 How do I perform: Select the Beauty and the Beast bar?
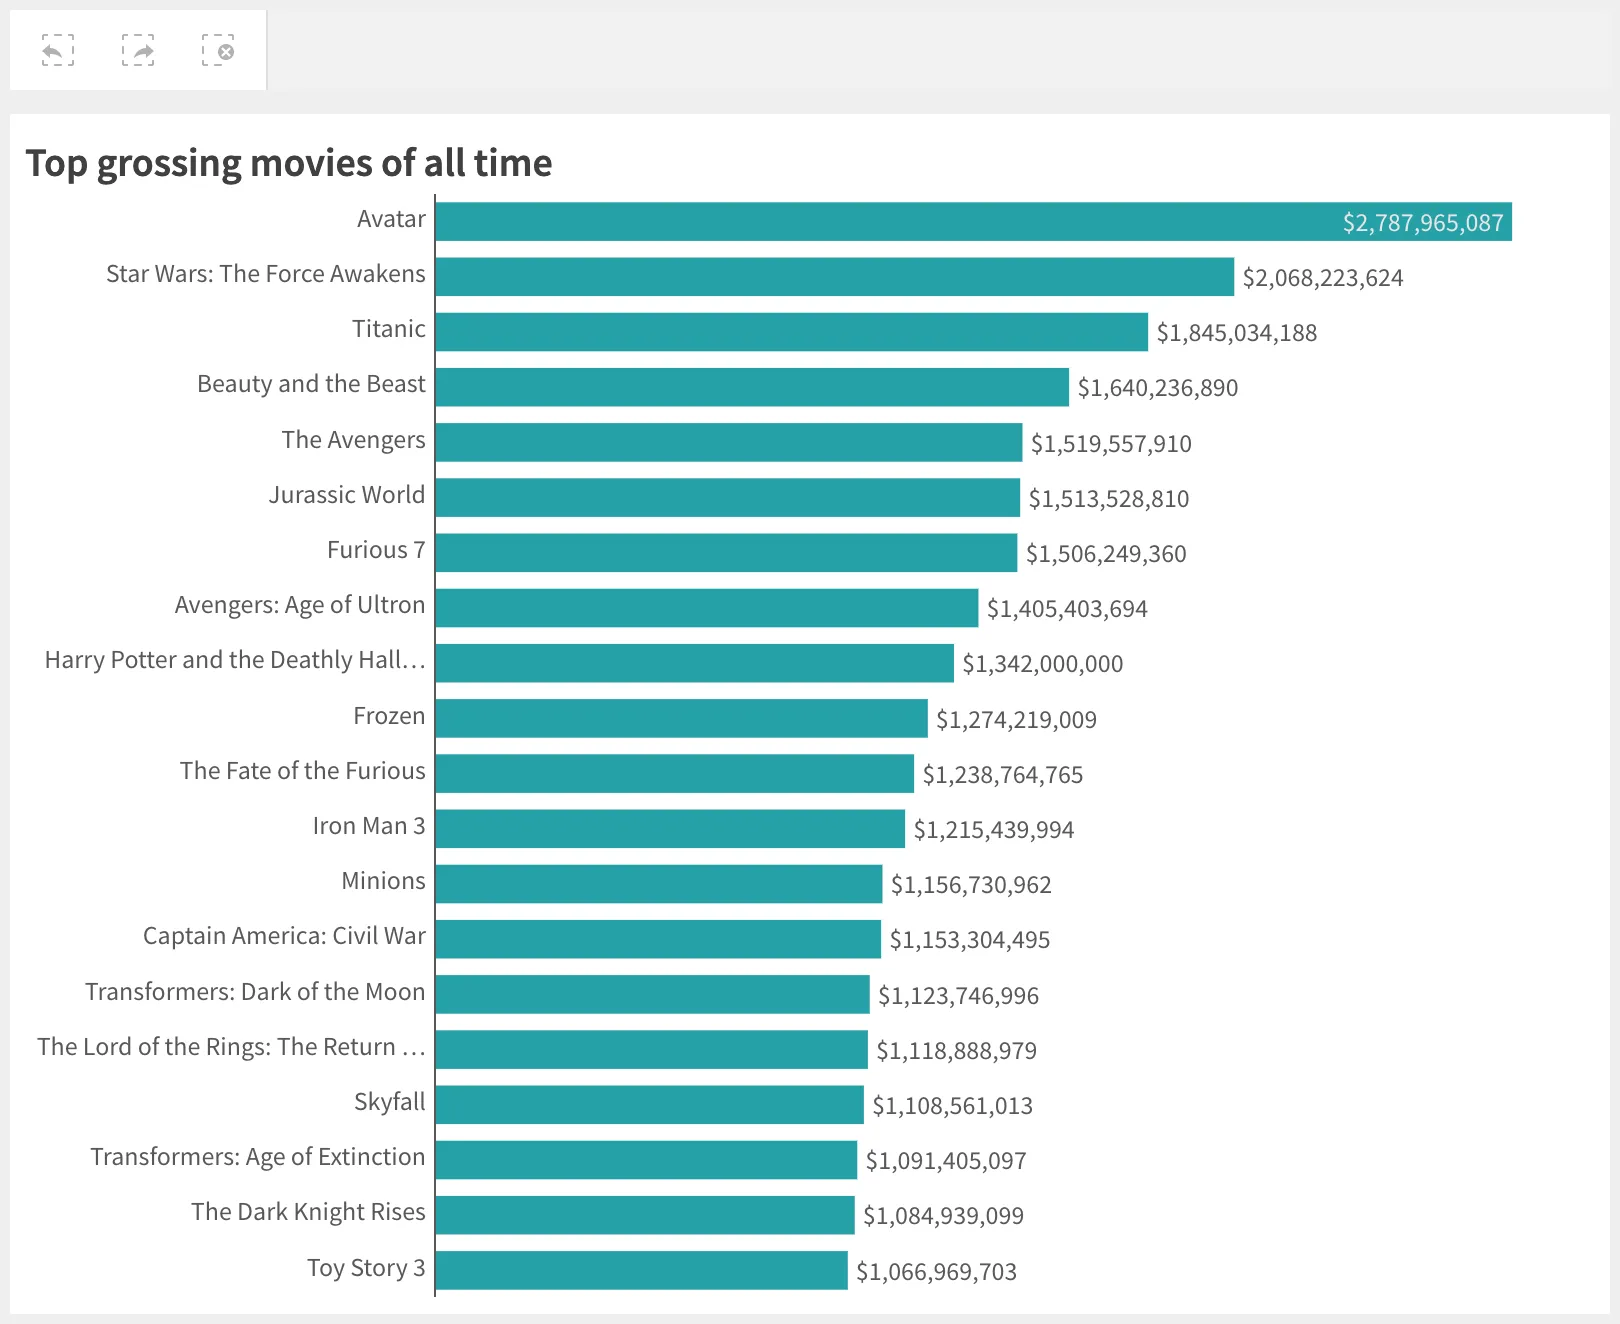[x=750, y=384]
